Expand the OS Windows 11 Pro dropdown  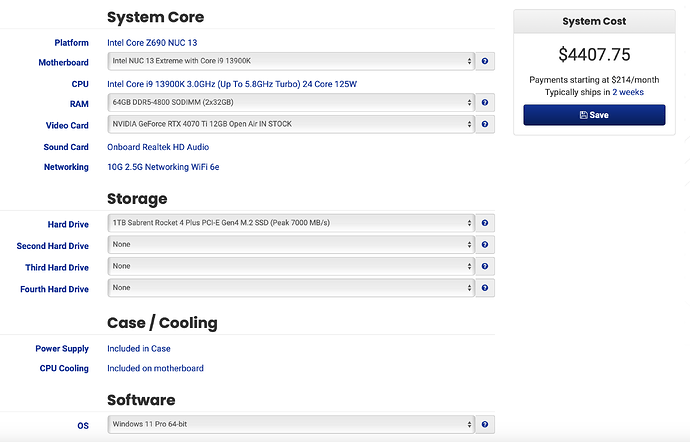pos(291,424)
